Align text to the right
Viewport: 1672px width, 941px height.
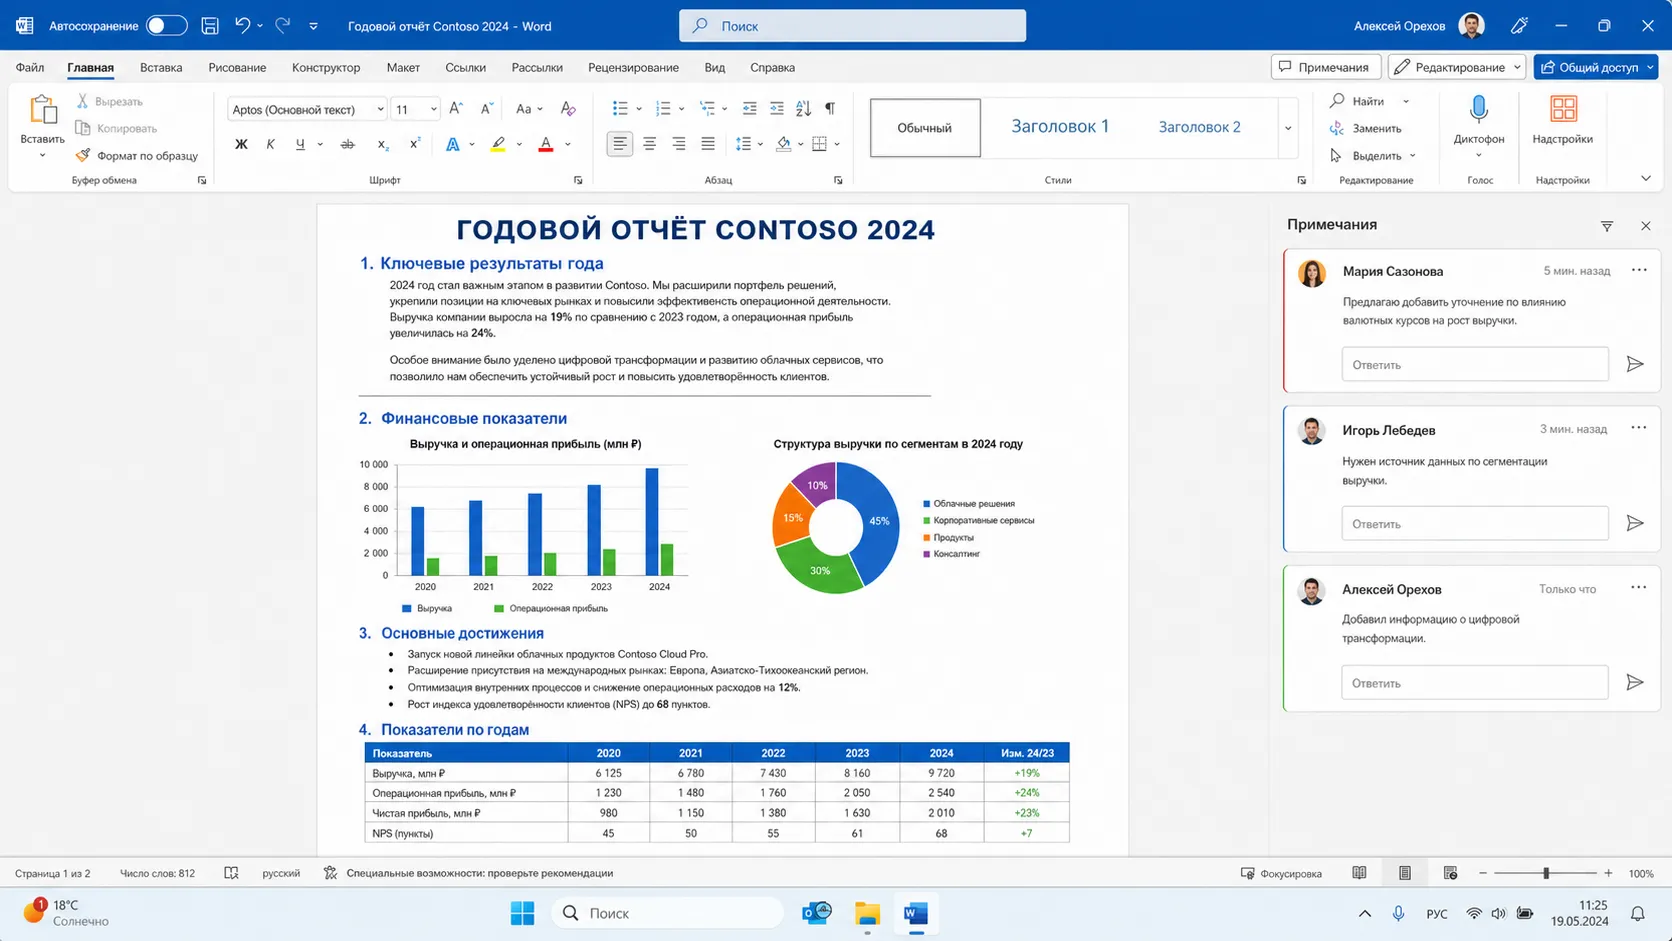point(679,144)
